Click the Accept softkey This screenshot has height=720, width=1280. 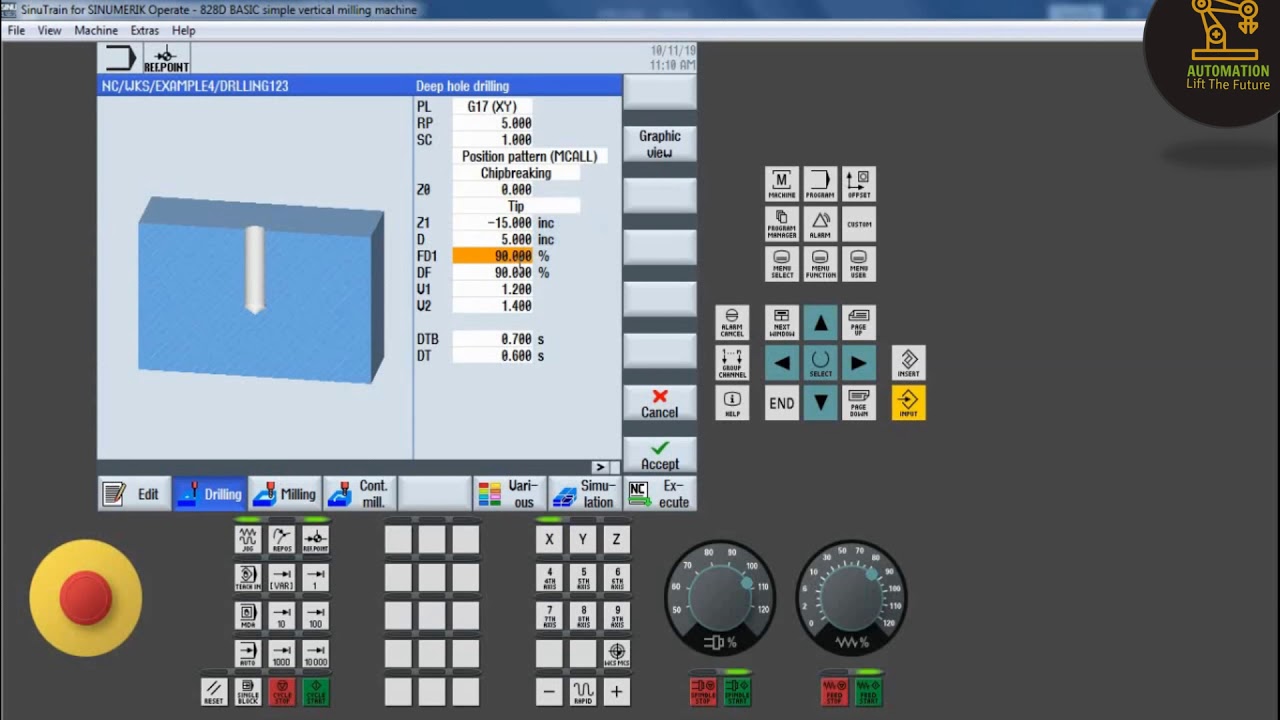coord(659,456)
